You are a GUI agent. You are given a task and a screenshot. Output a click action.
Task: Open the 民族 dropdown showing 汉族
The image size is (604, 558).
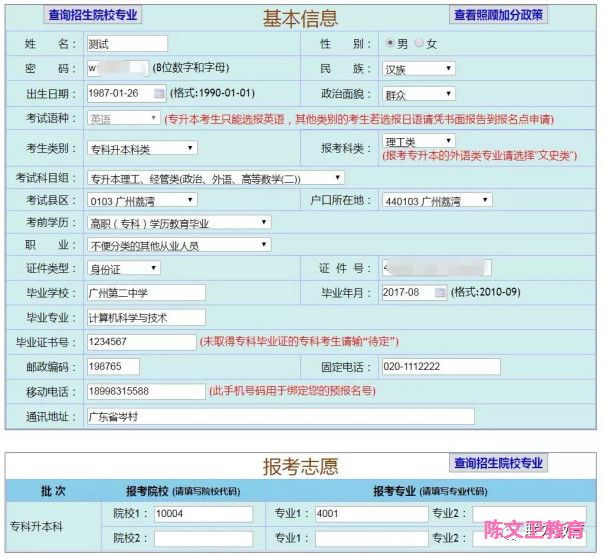click(x=419, y=69)
